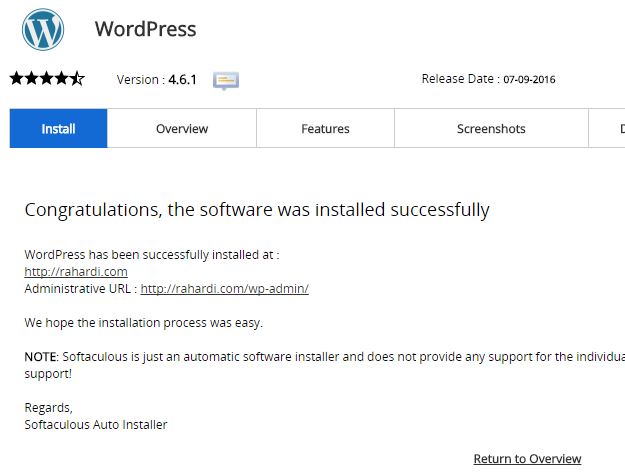Open the http://rahardi.com site link
This screenshot has height=476, width=625.
coord(76,272)
